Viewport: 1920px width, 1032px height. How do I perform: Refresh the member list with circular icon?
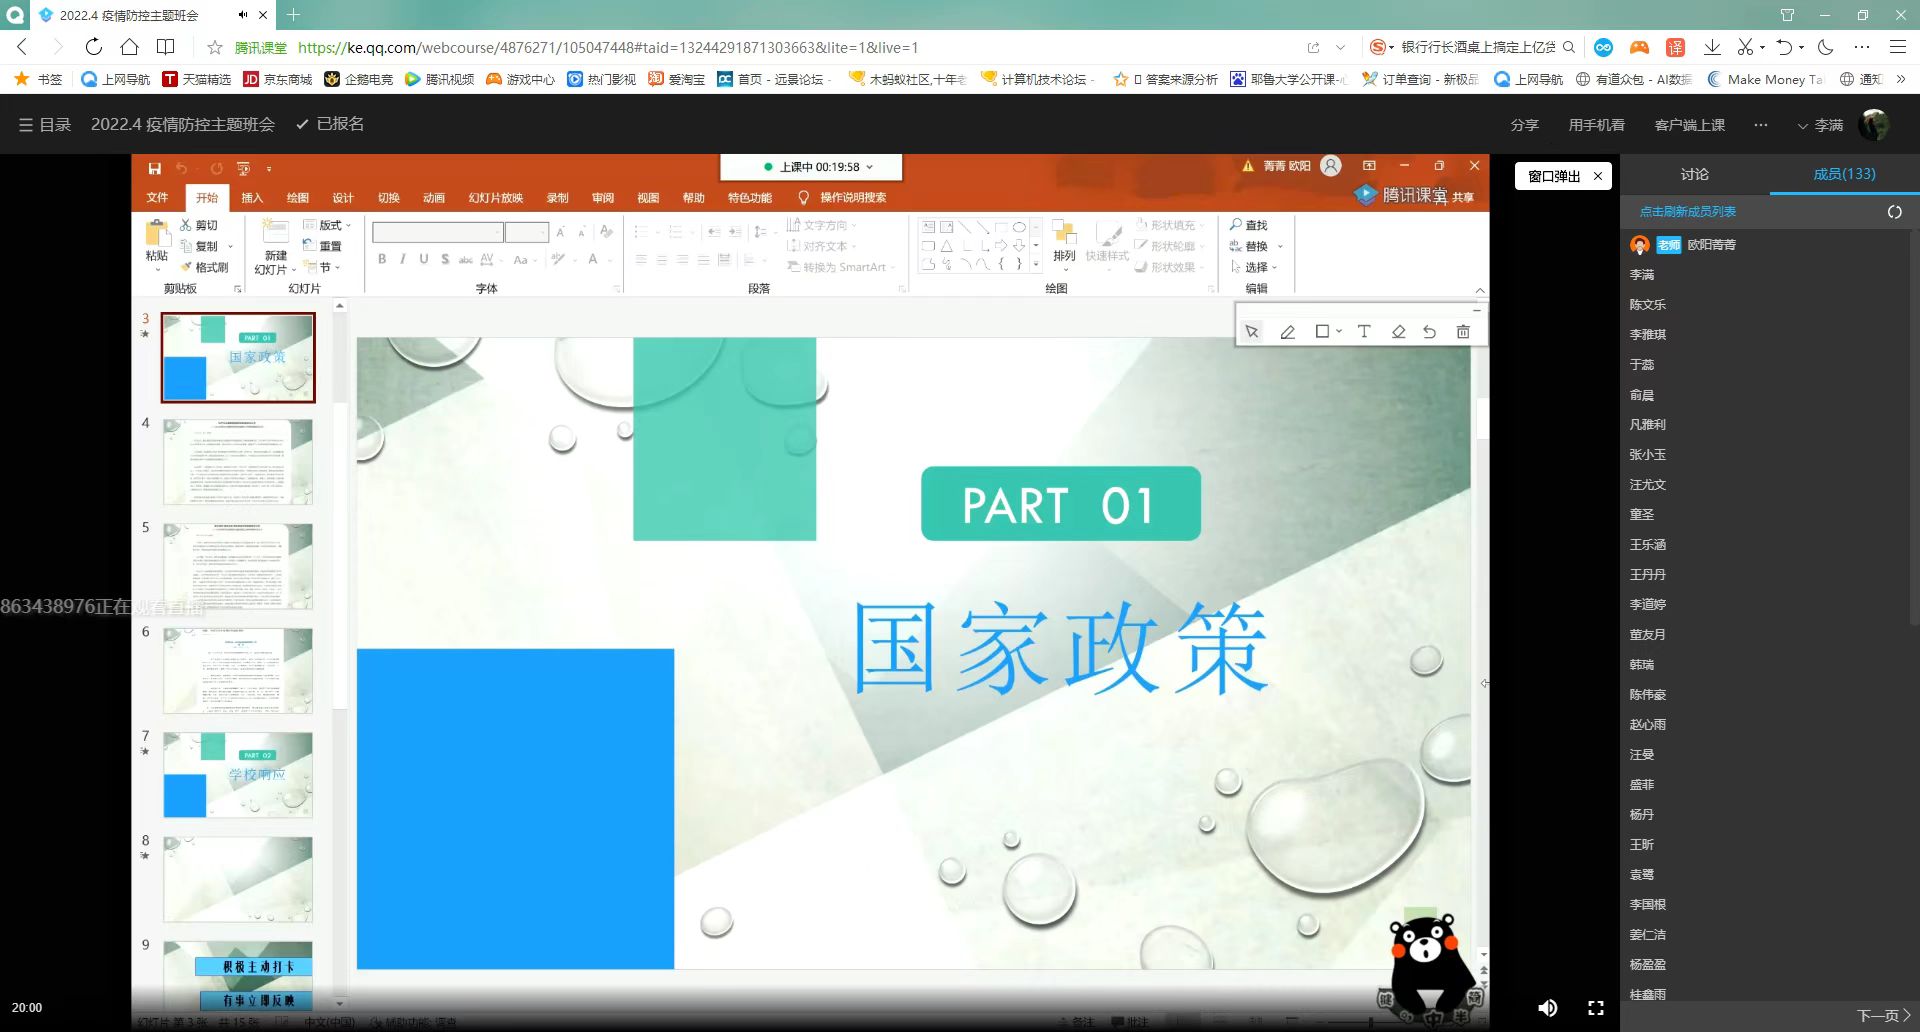coord(1894,212)
